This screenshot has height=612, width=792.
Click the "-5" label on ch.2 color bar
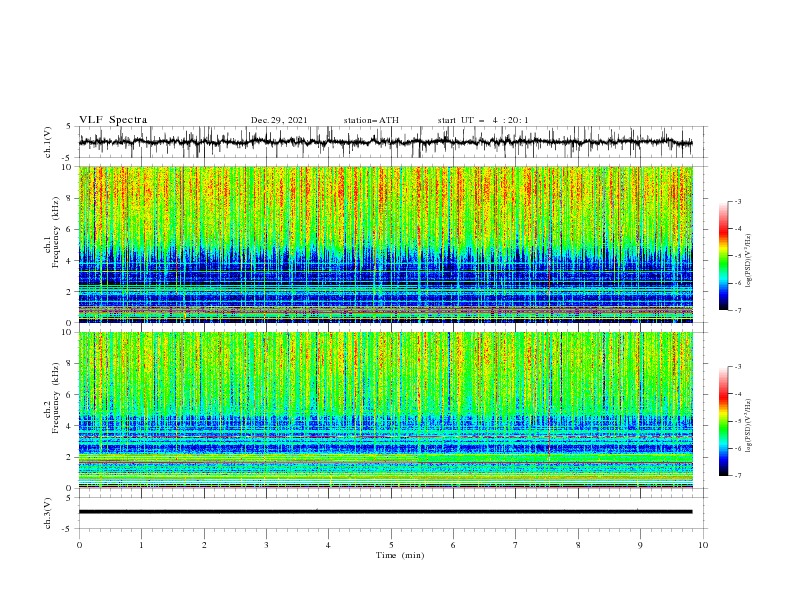(x=738, y=421)
